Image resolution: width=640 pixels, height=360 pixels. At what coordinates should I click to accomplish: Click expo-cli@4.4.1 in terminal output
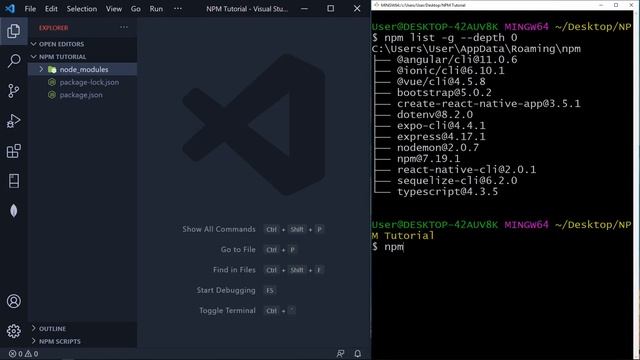pyautogui.click(x=441, y=126)
